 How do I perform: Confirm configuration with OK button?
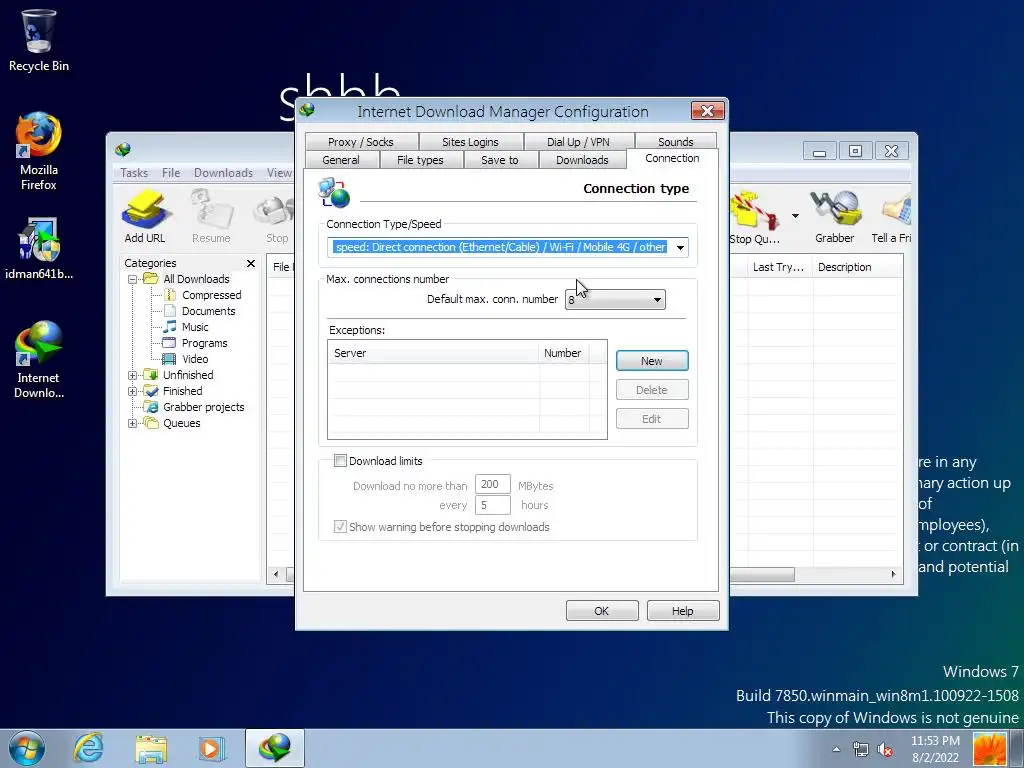[602, 611]
